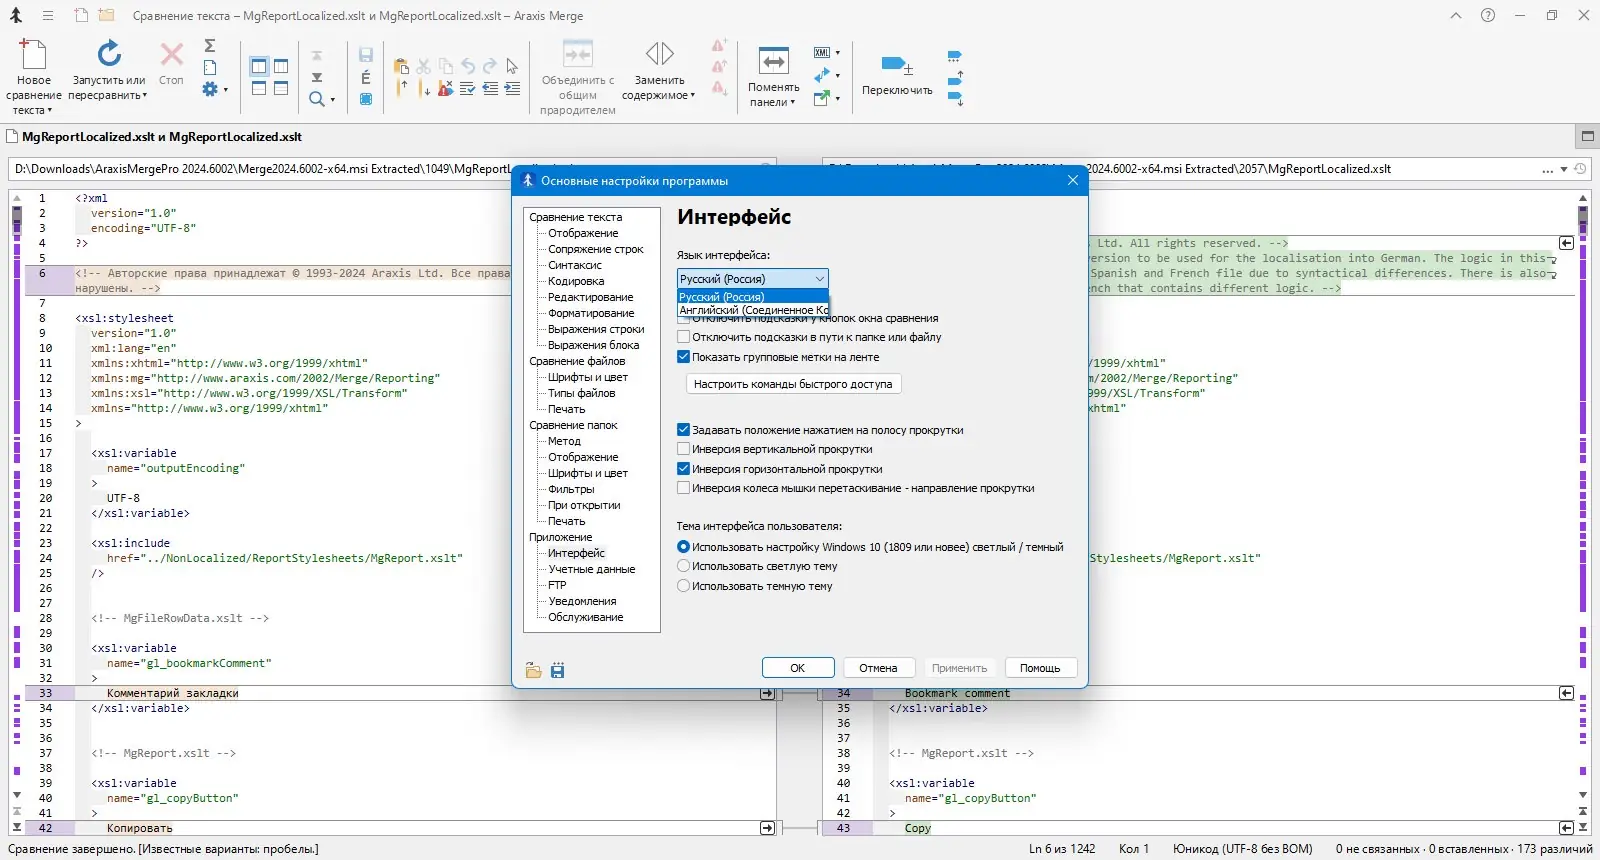Click the Switch (Переключить) toolbar icon
This screenshot has height=860, width=1600.
coord(897,67)
